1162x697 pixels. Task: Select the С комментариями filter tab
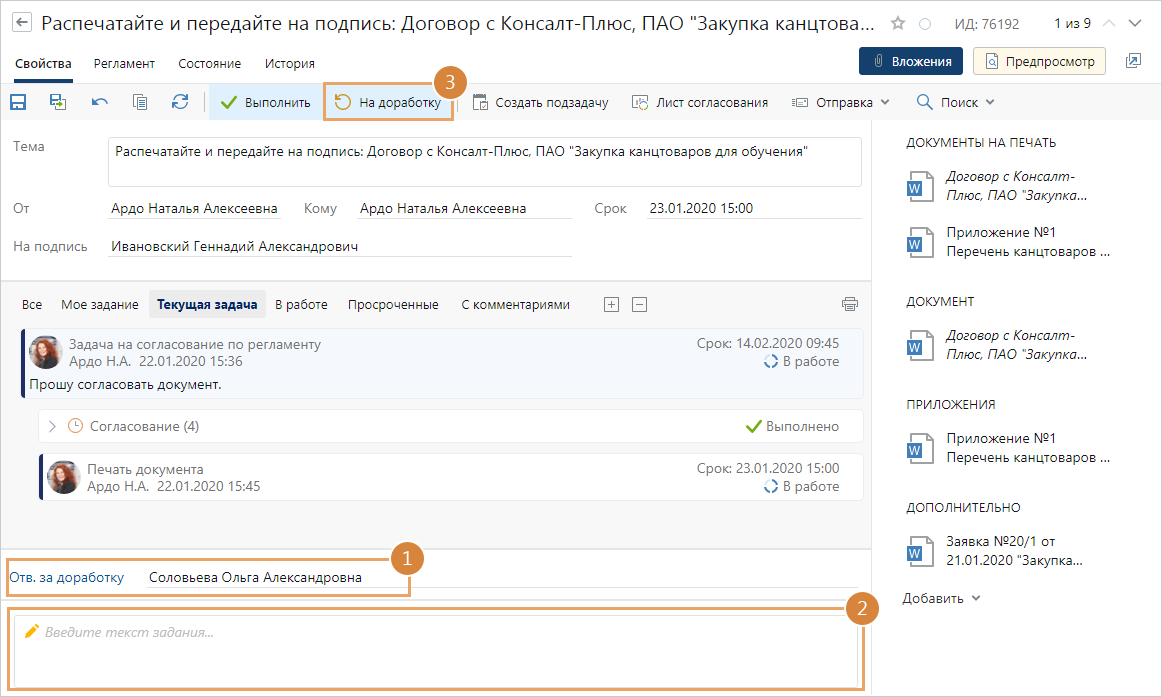[x=515, y=304]
